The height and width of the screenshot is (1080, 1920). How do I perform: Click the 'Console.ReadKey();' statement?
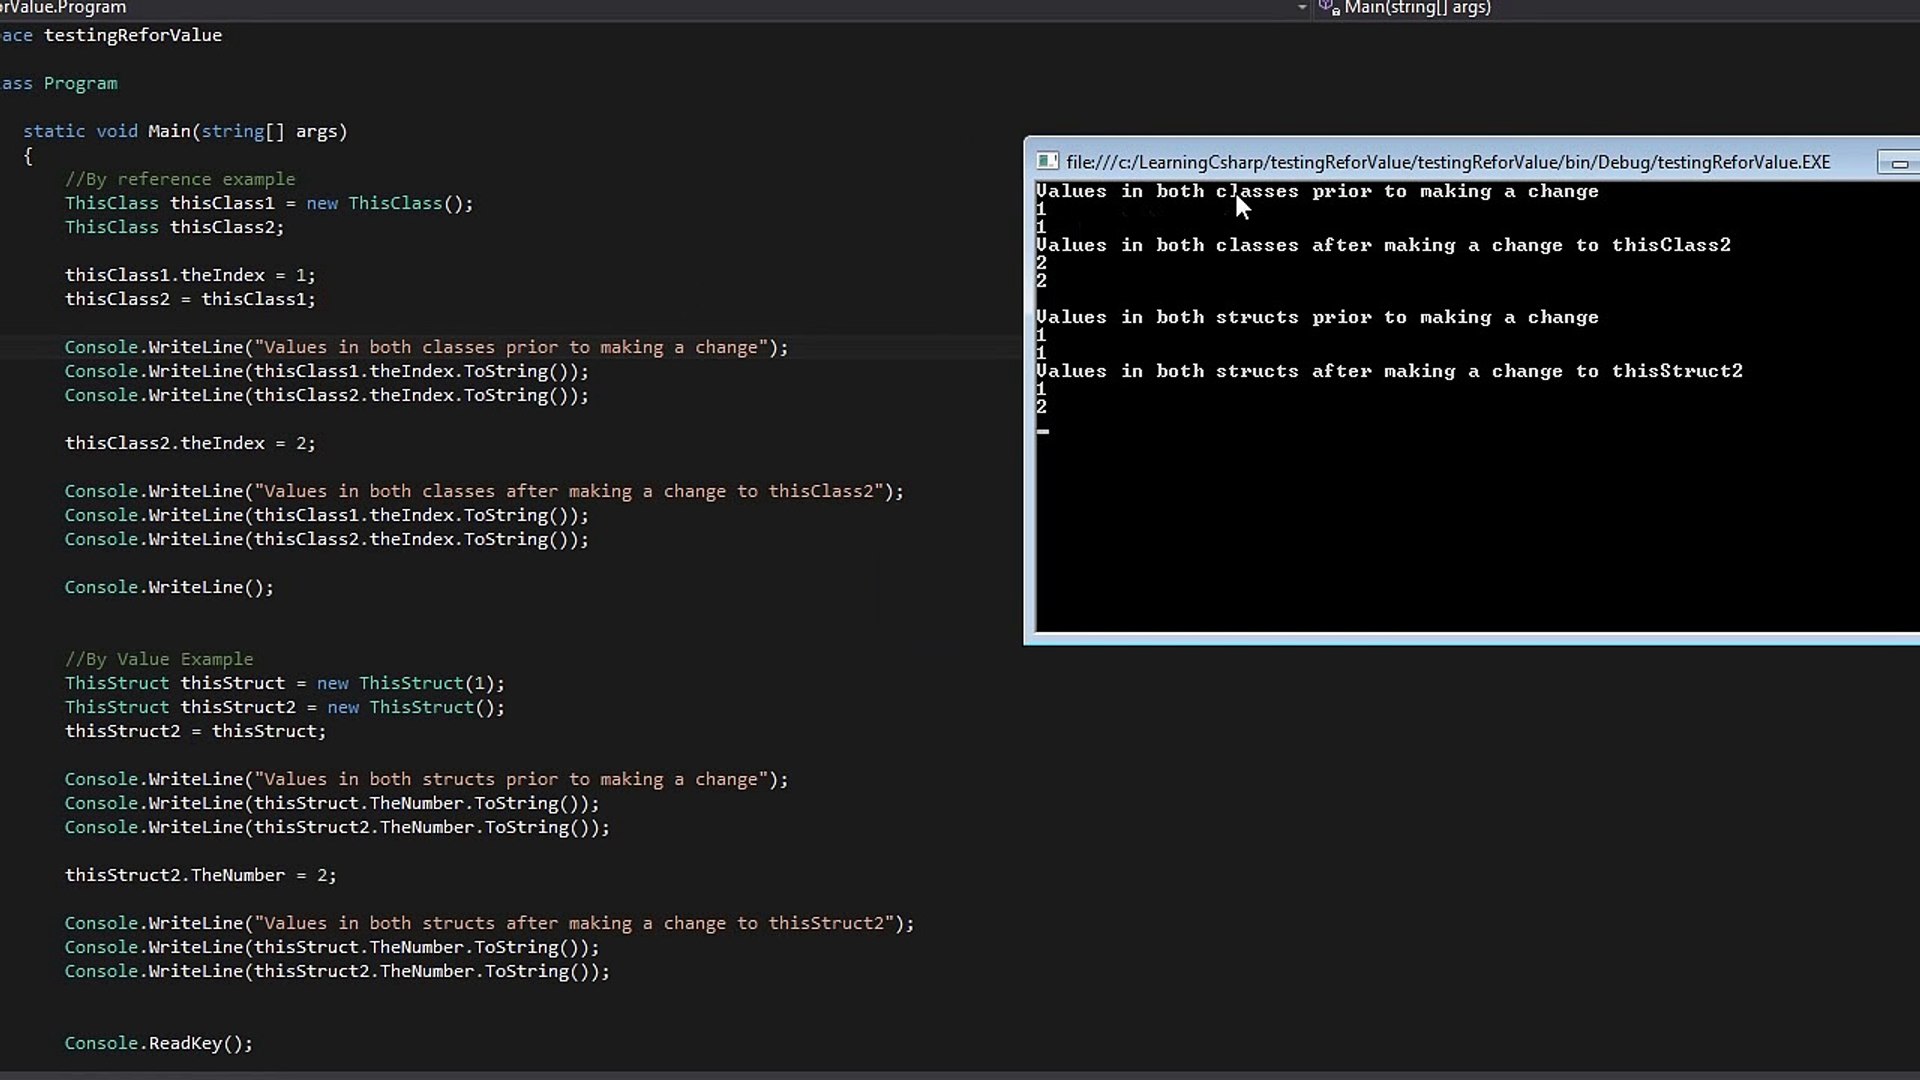[159, 1043]
